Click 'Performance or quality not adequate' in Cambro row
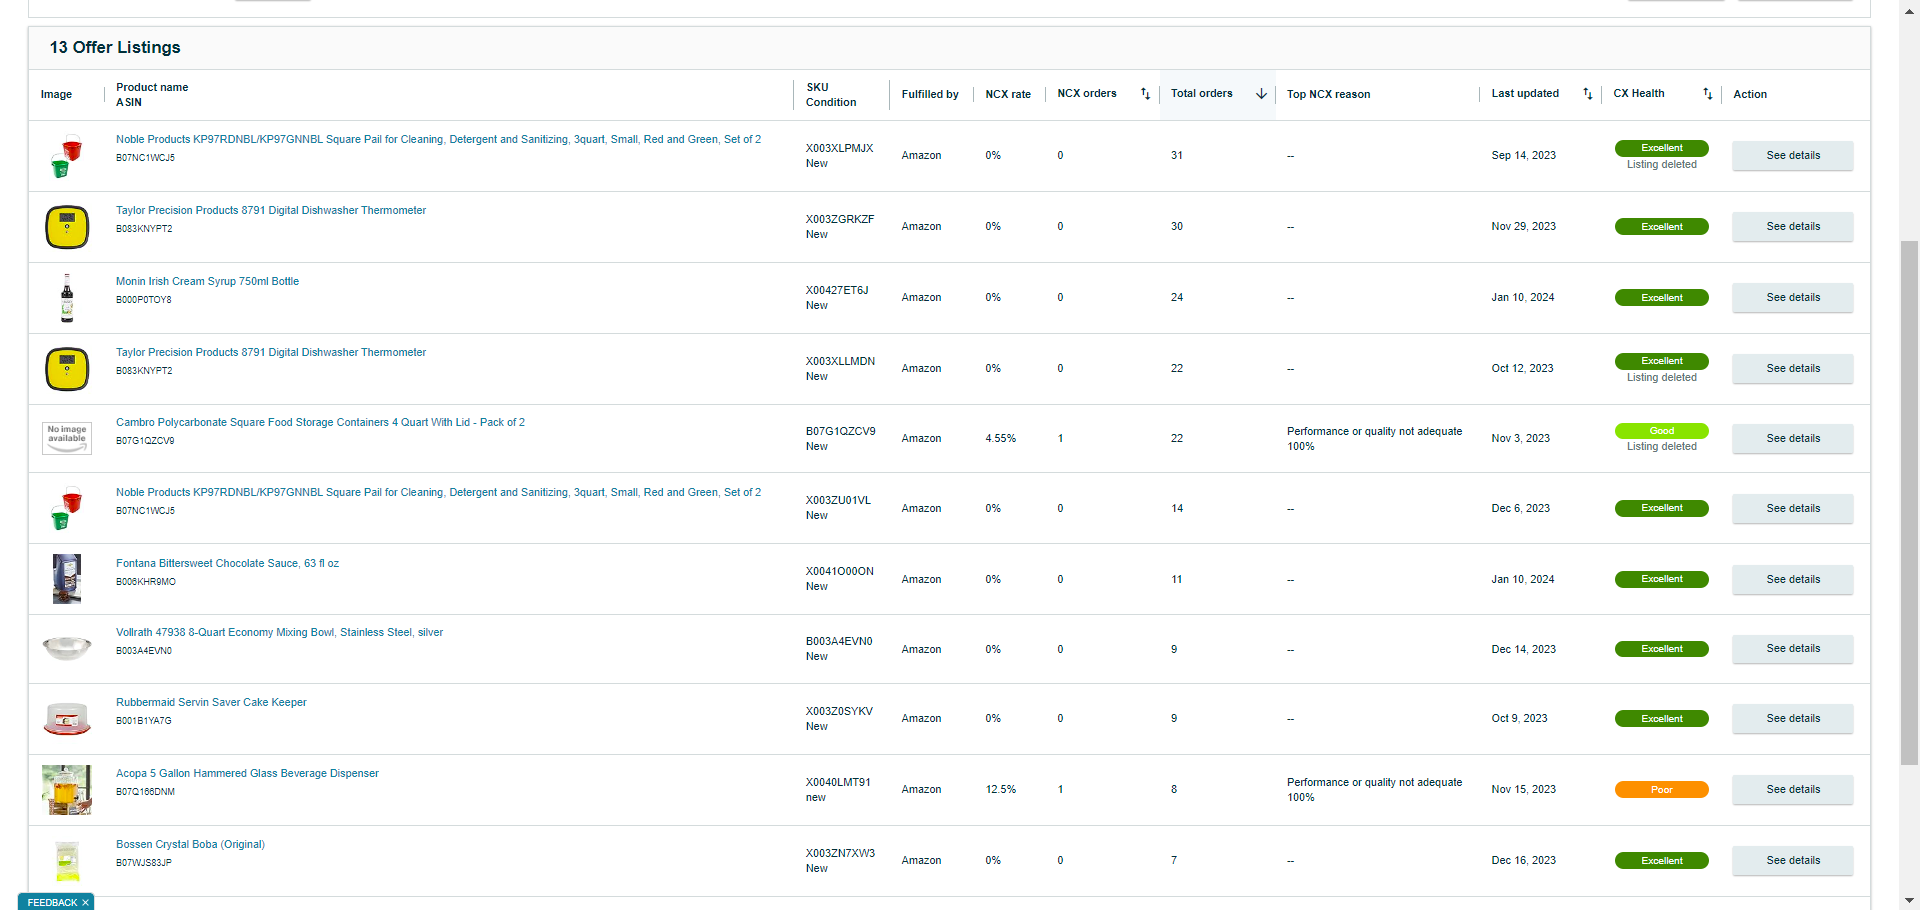 coord(1374,432)
